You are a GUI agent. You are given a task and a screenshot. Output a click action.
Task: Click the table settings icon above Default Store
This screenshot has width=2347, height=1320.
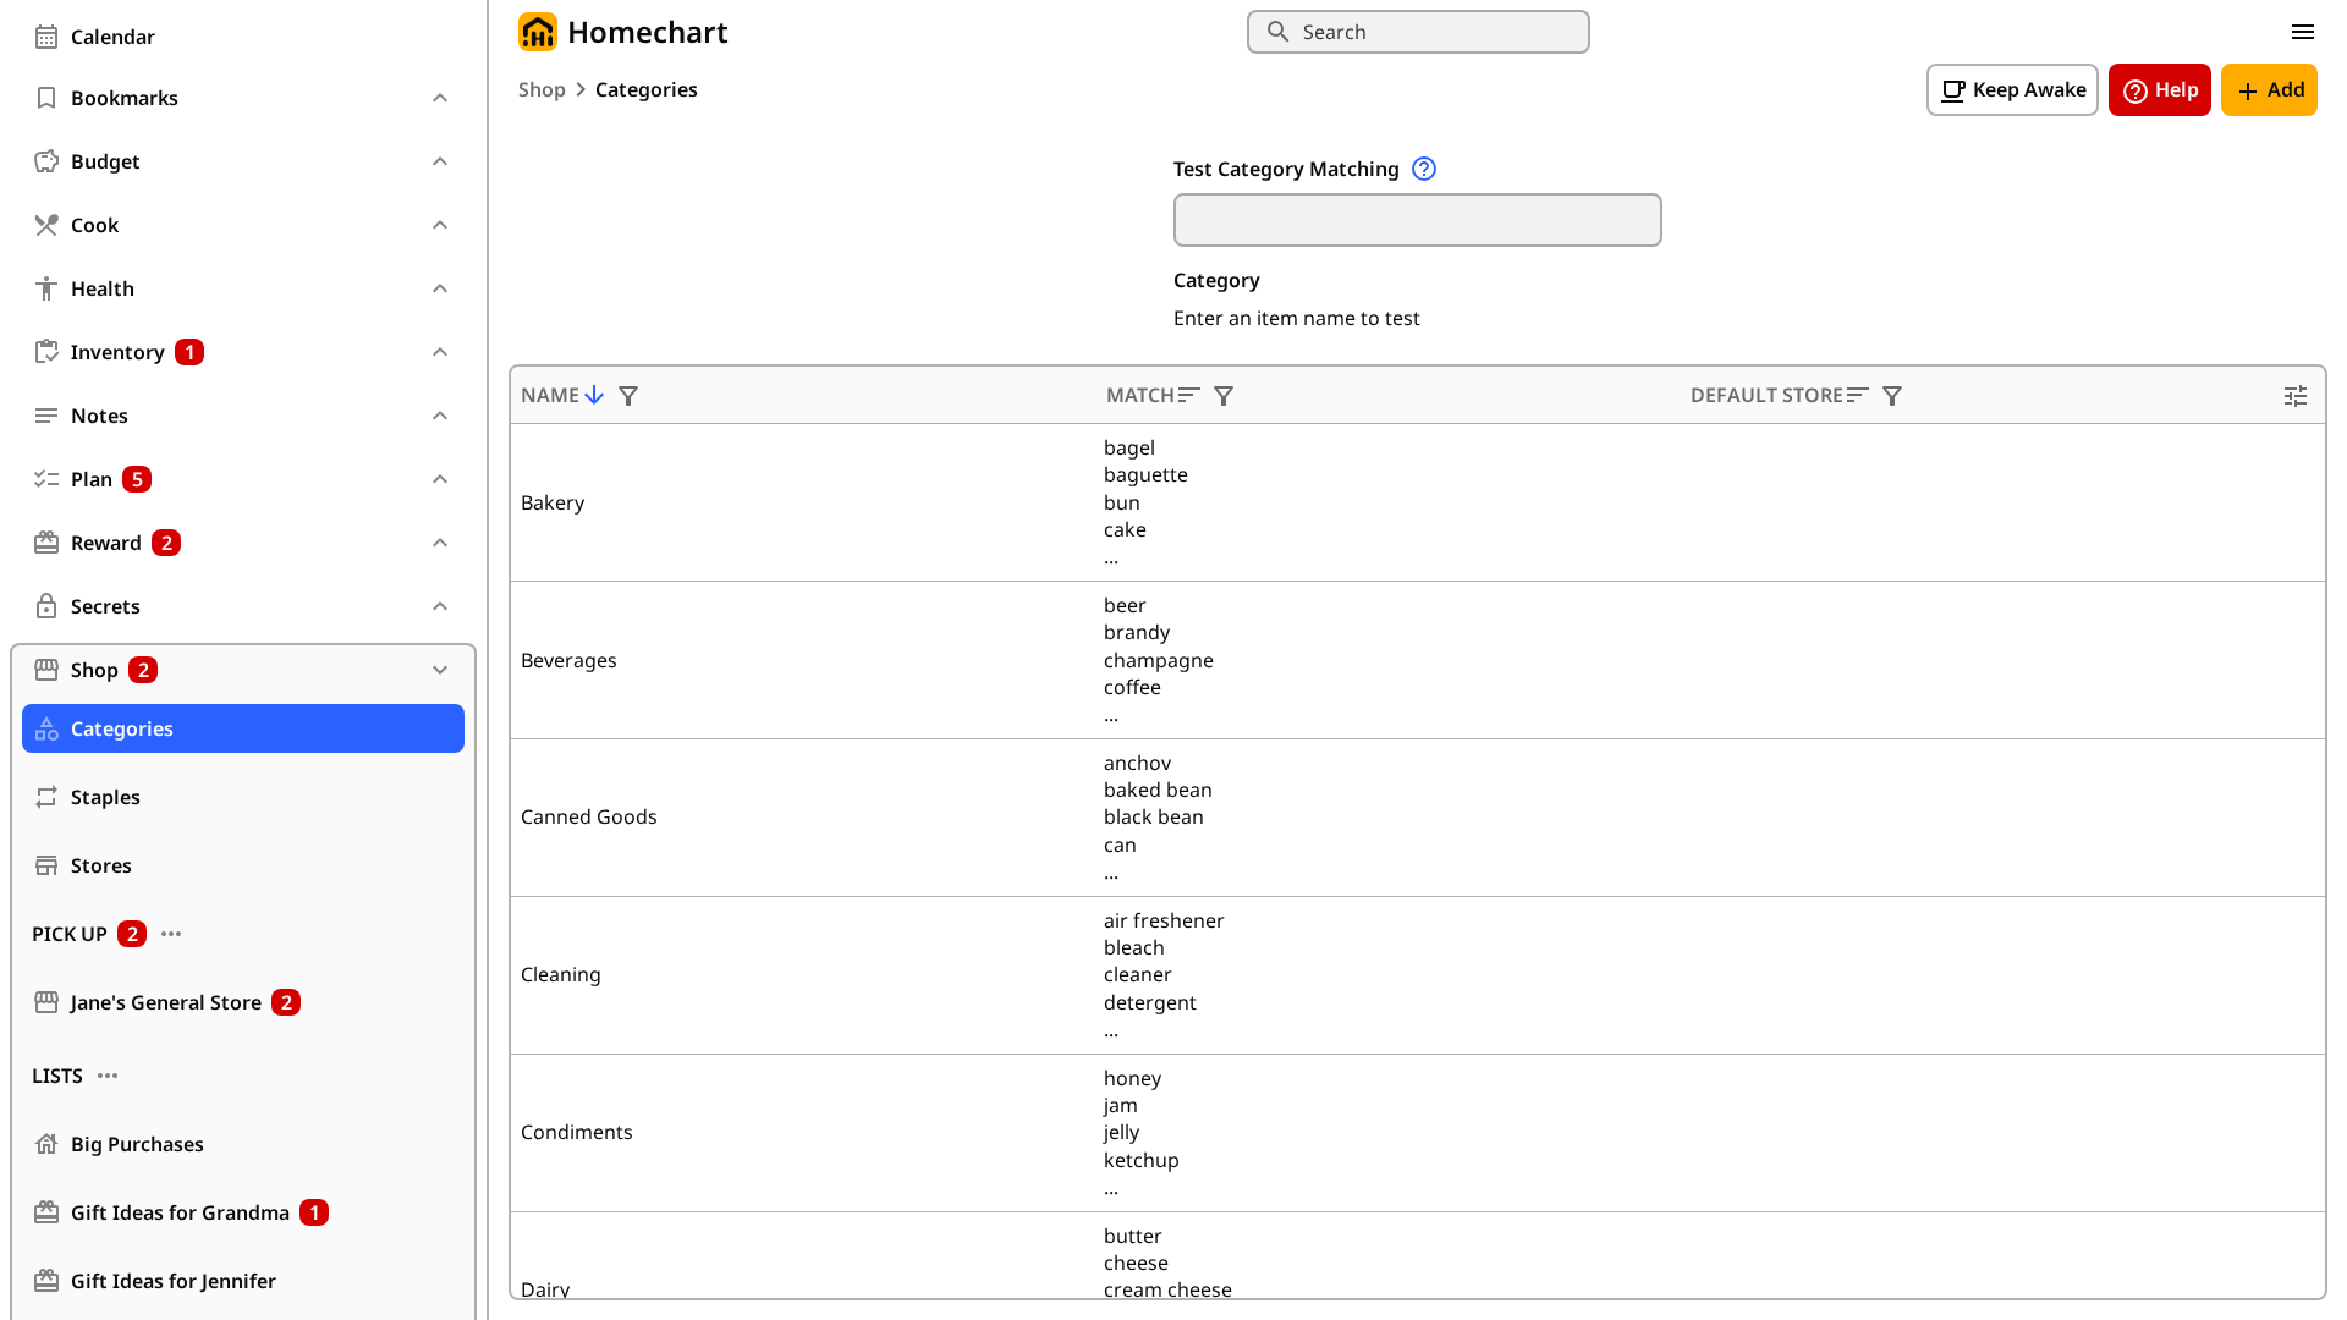(x=2296, y=395)
